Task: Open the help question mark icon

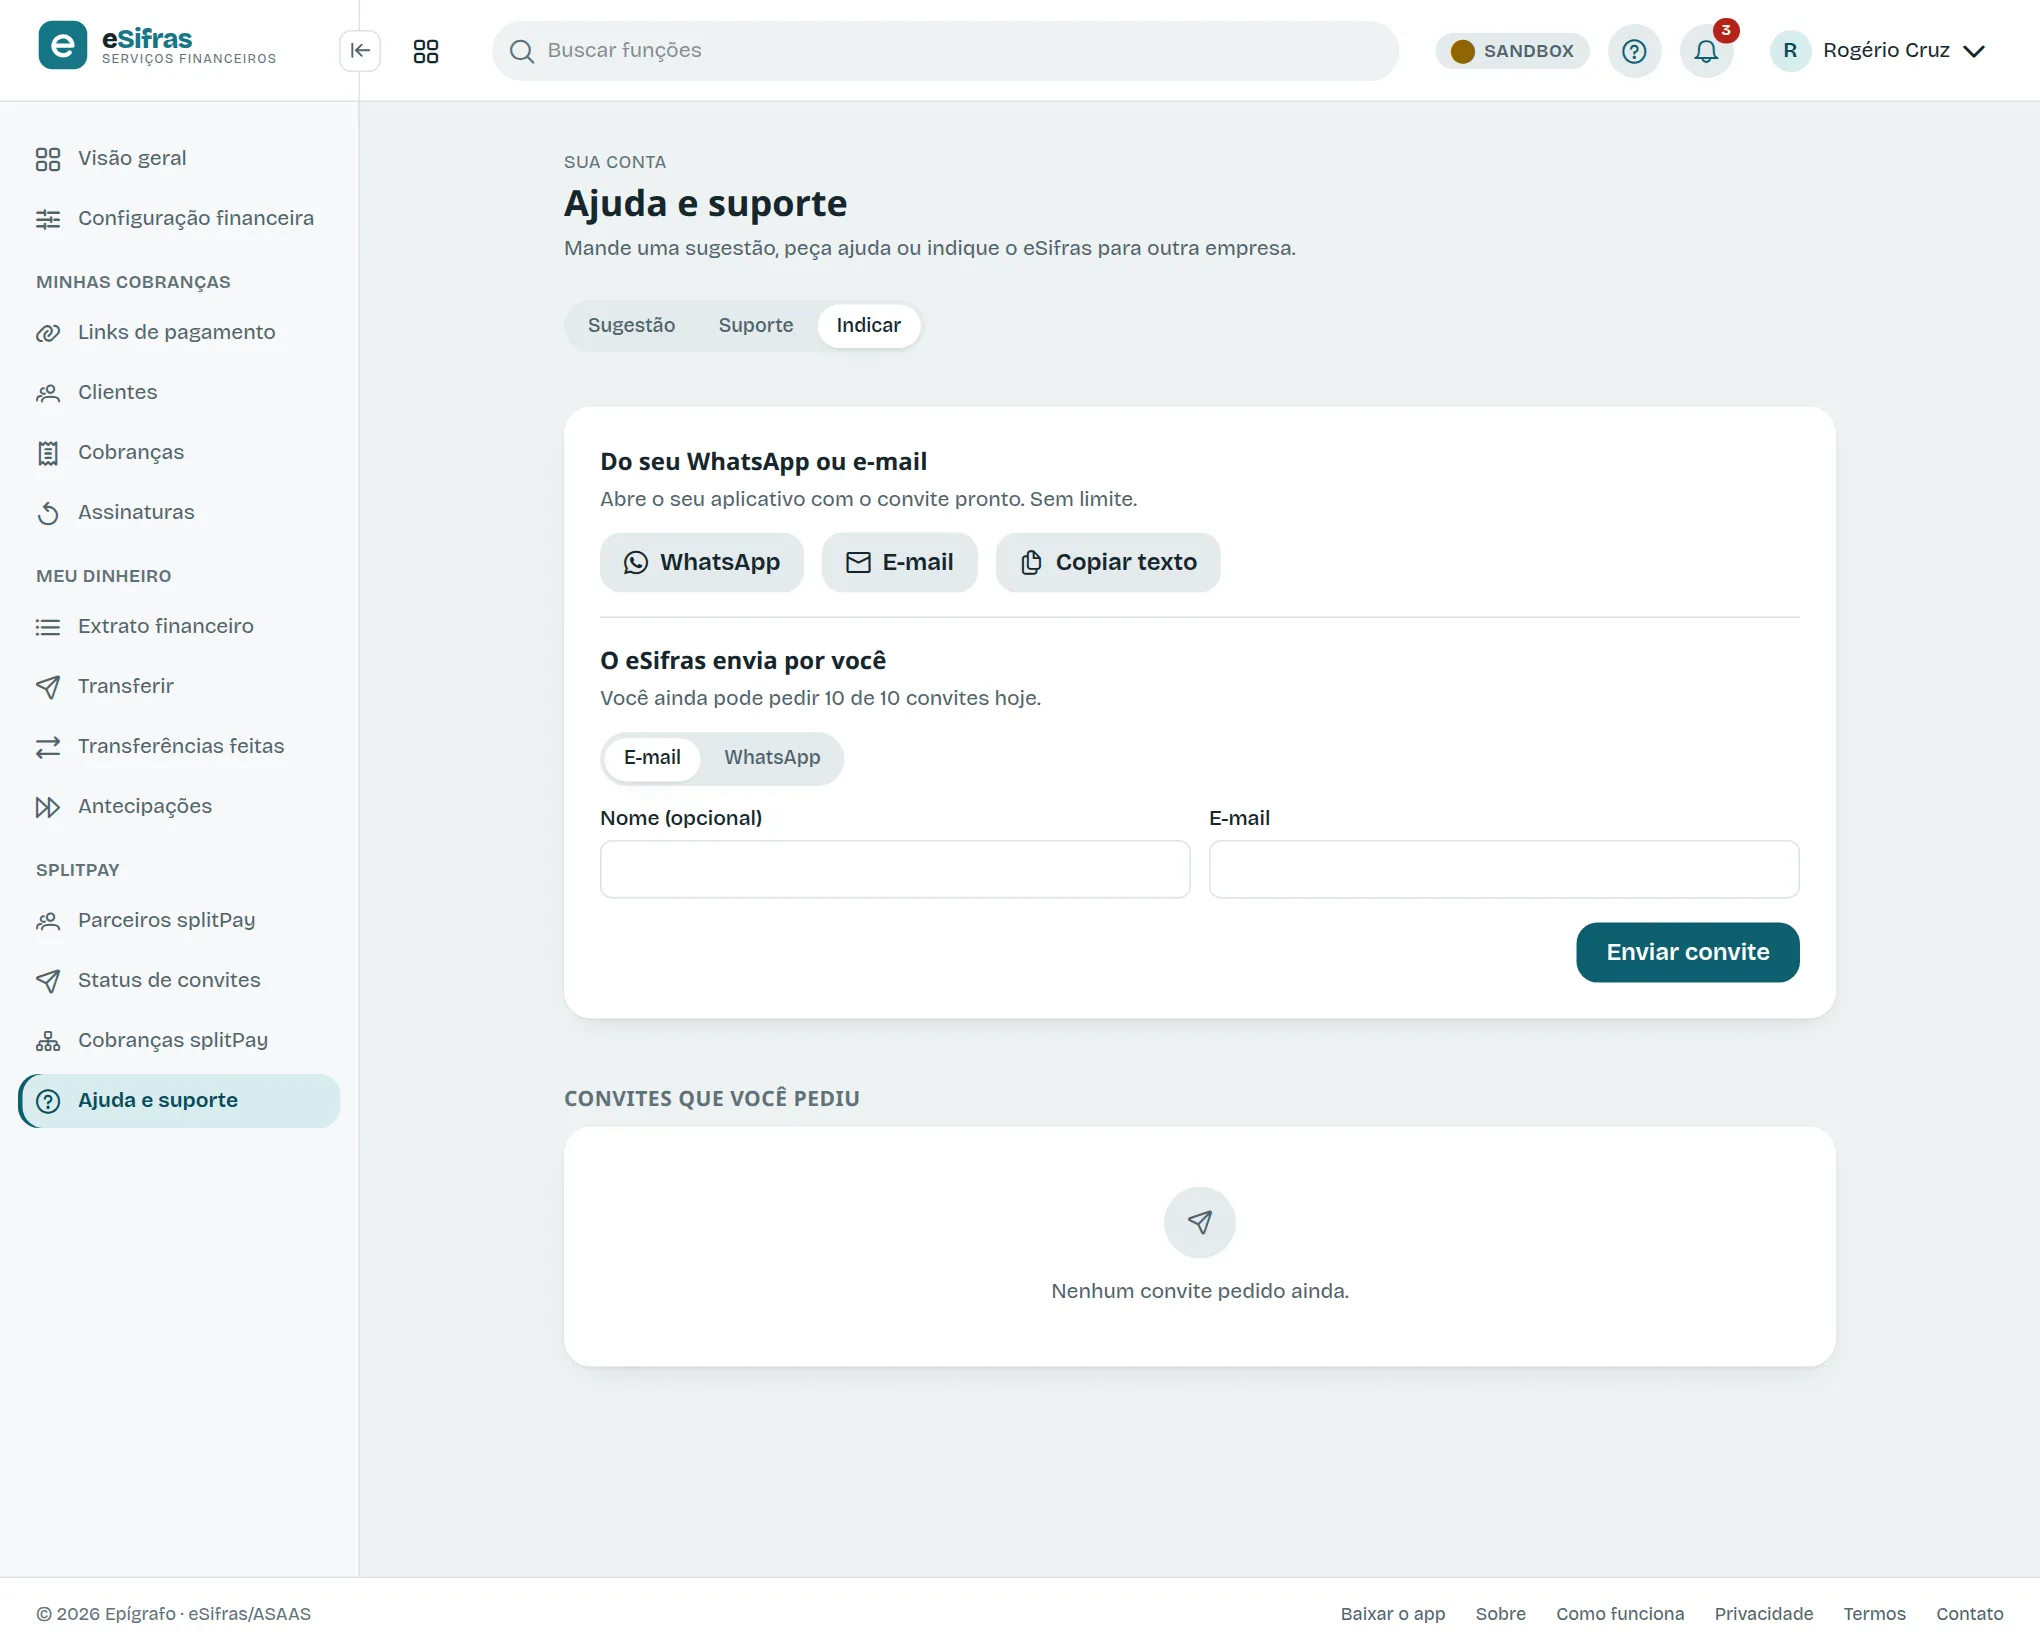Action: coord(1634,51)
